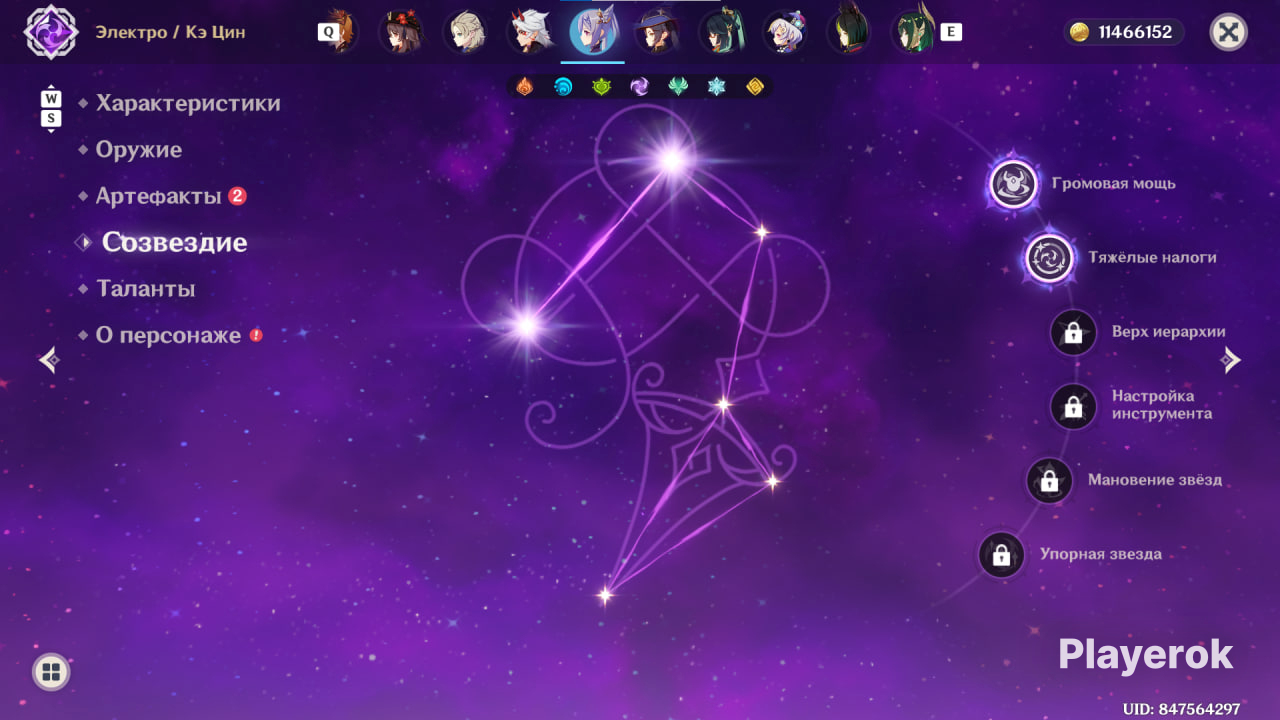
Task: Go to the next character with right arrow
Action: (1231, 360)
